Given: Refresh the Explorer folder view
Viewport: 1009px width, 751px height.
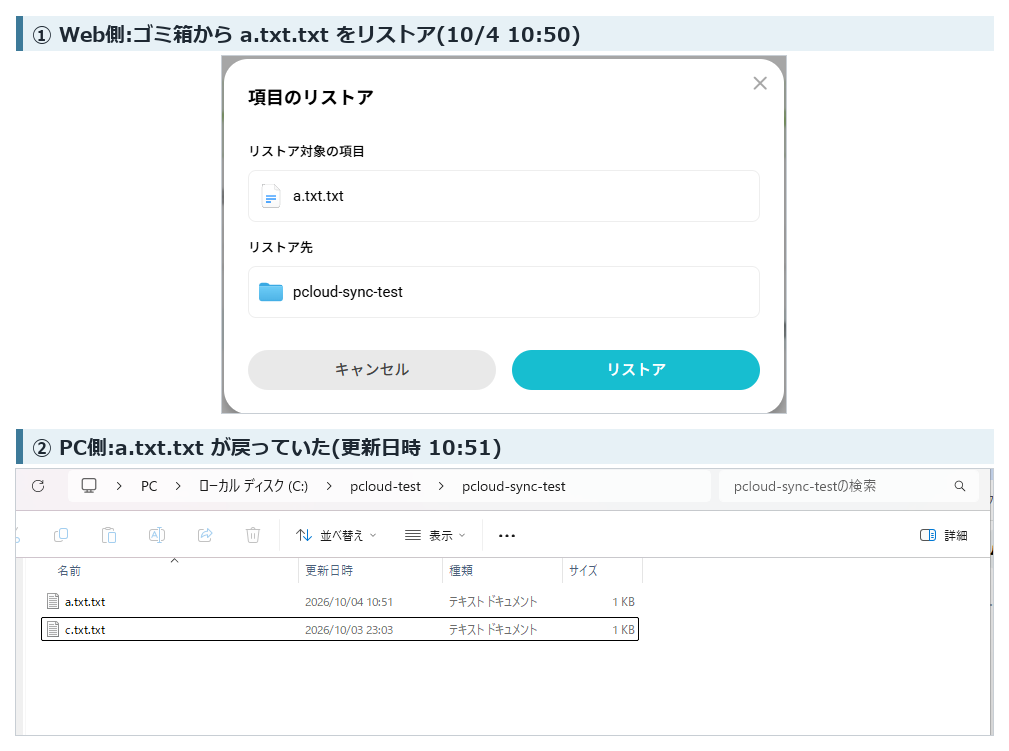Looking at the screenshot, I should click(x=38, y=486).
